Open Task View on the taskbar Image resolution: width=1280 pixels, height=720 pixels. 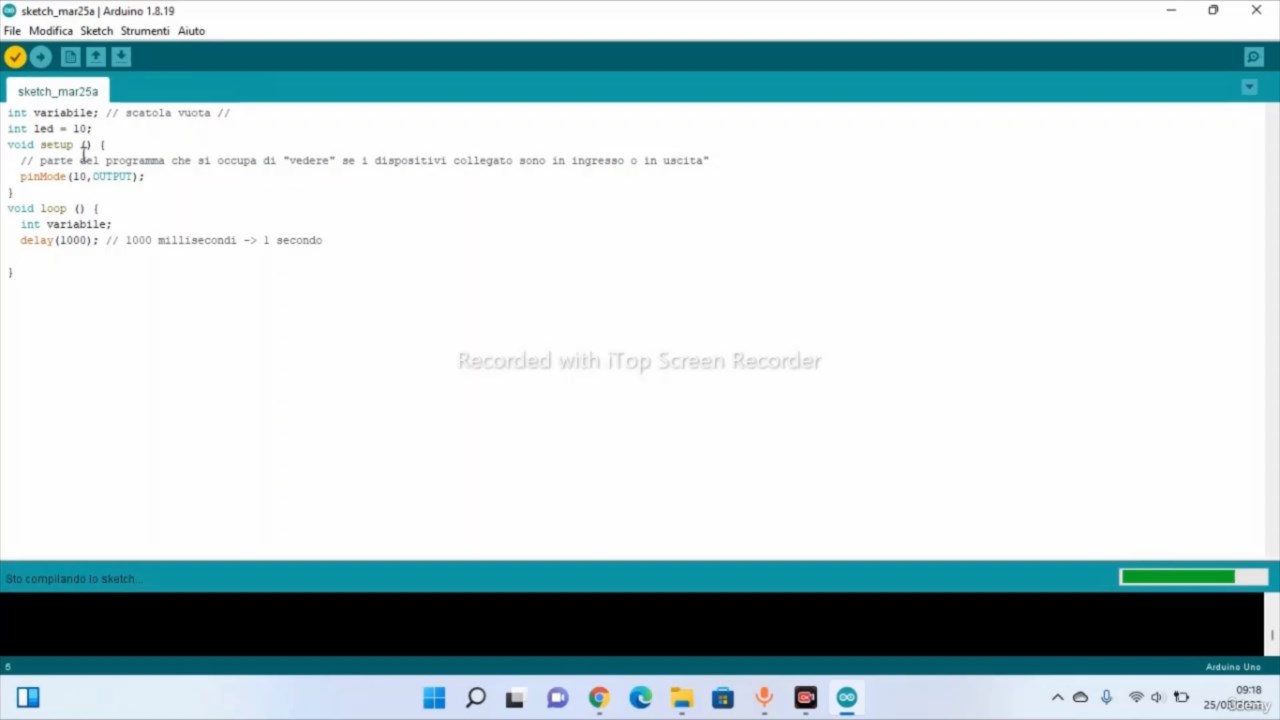click(514, 698)
